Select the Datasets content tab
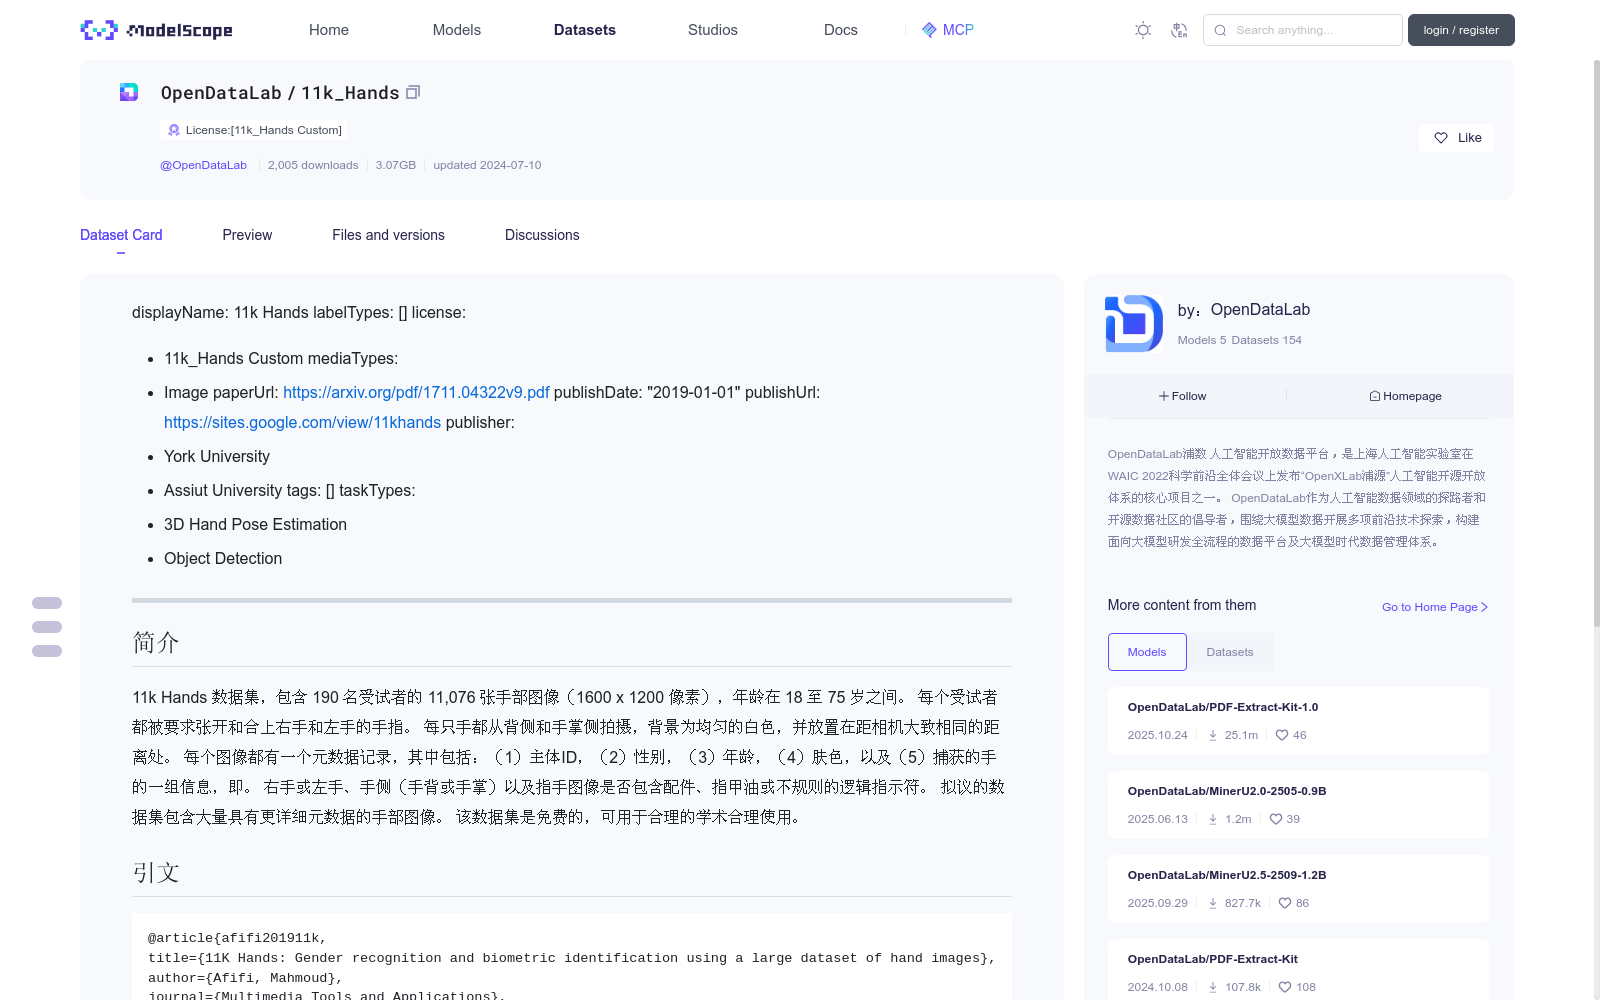This screenshot has width=1600, height=1000. [x=1230, y=652]
